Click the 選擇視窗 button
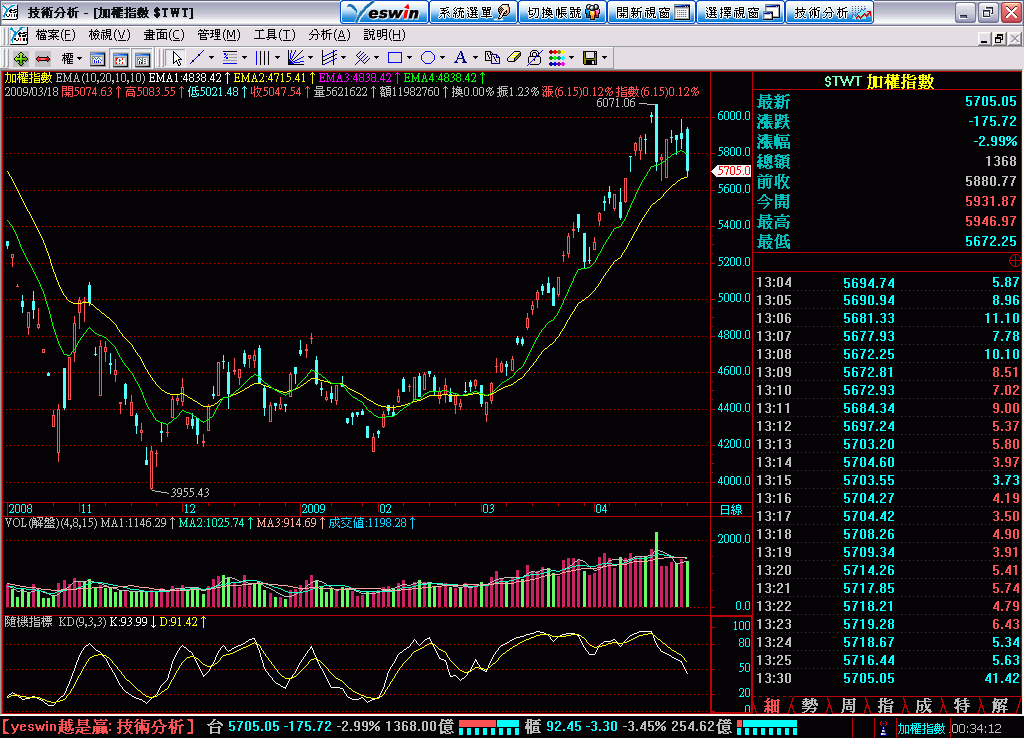This screenshot has width=1024, height=738. 741,12
